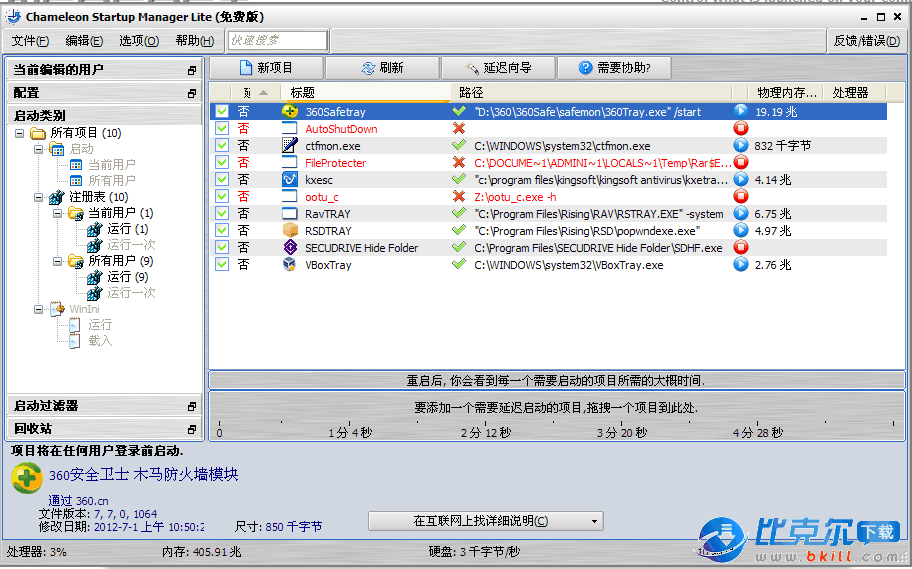Image resolution: width=912 pixels, height=569 pixels.
Task: Click the 0 mark on delay timeline
Action: click(219, 432)
